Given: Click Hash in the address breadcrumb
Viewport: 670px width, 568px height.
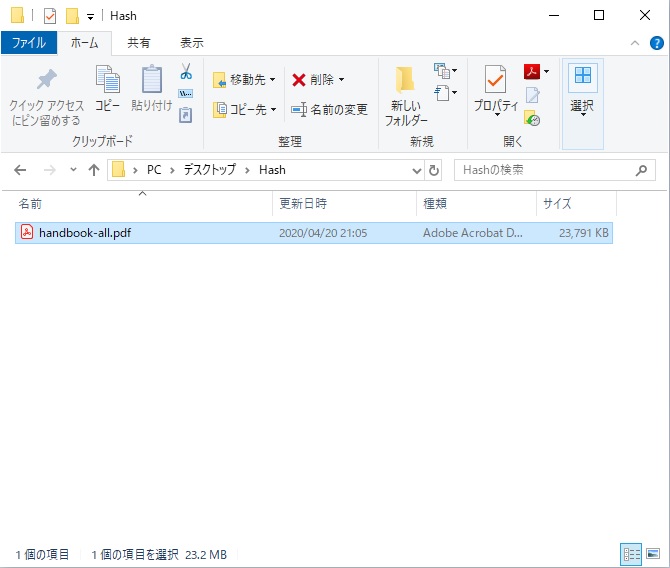Looking at the screenshot, I should point(272,170).
